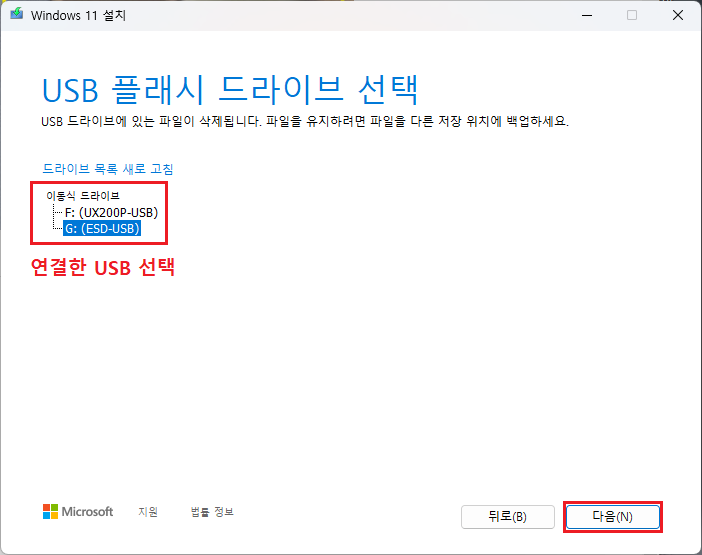
Task: Click the Windows 11 setup title bar icon
Action: point(17,14)
